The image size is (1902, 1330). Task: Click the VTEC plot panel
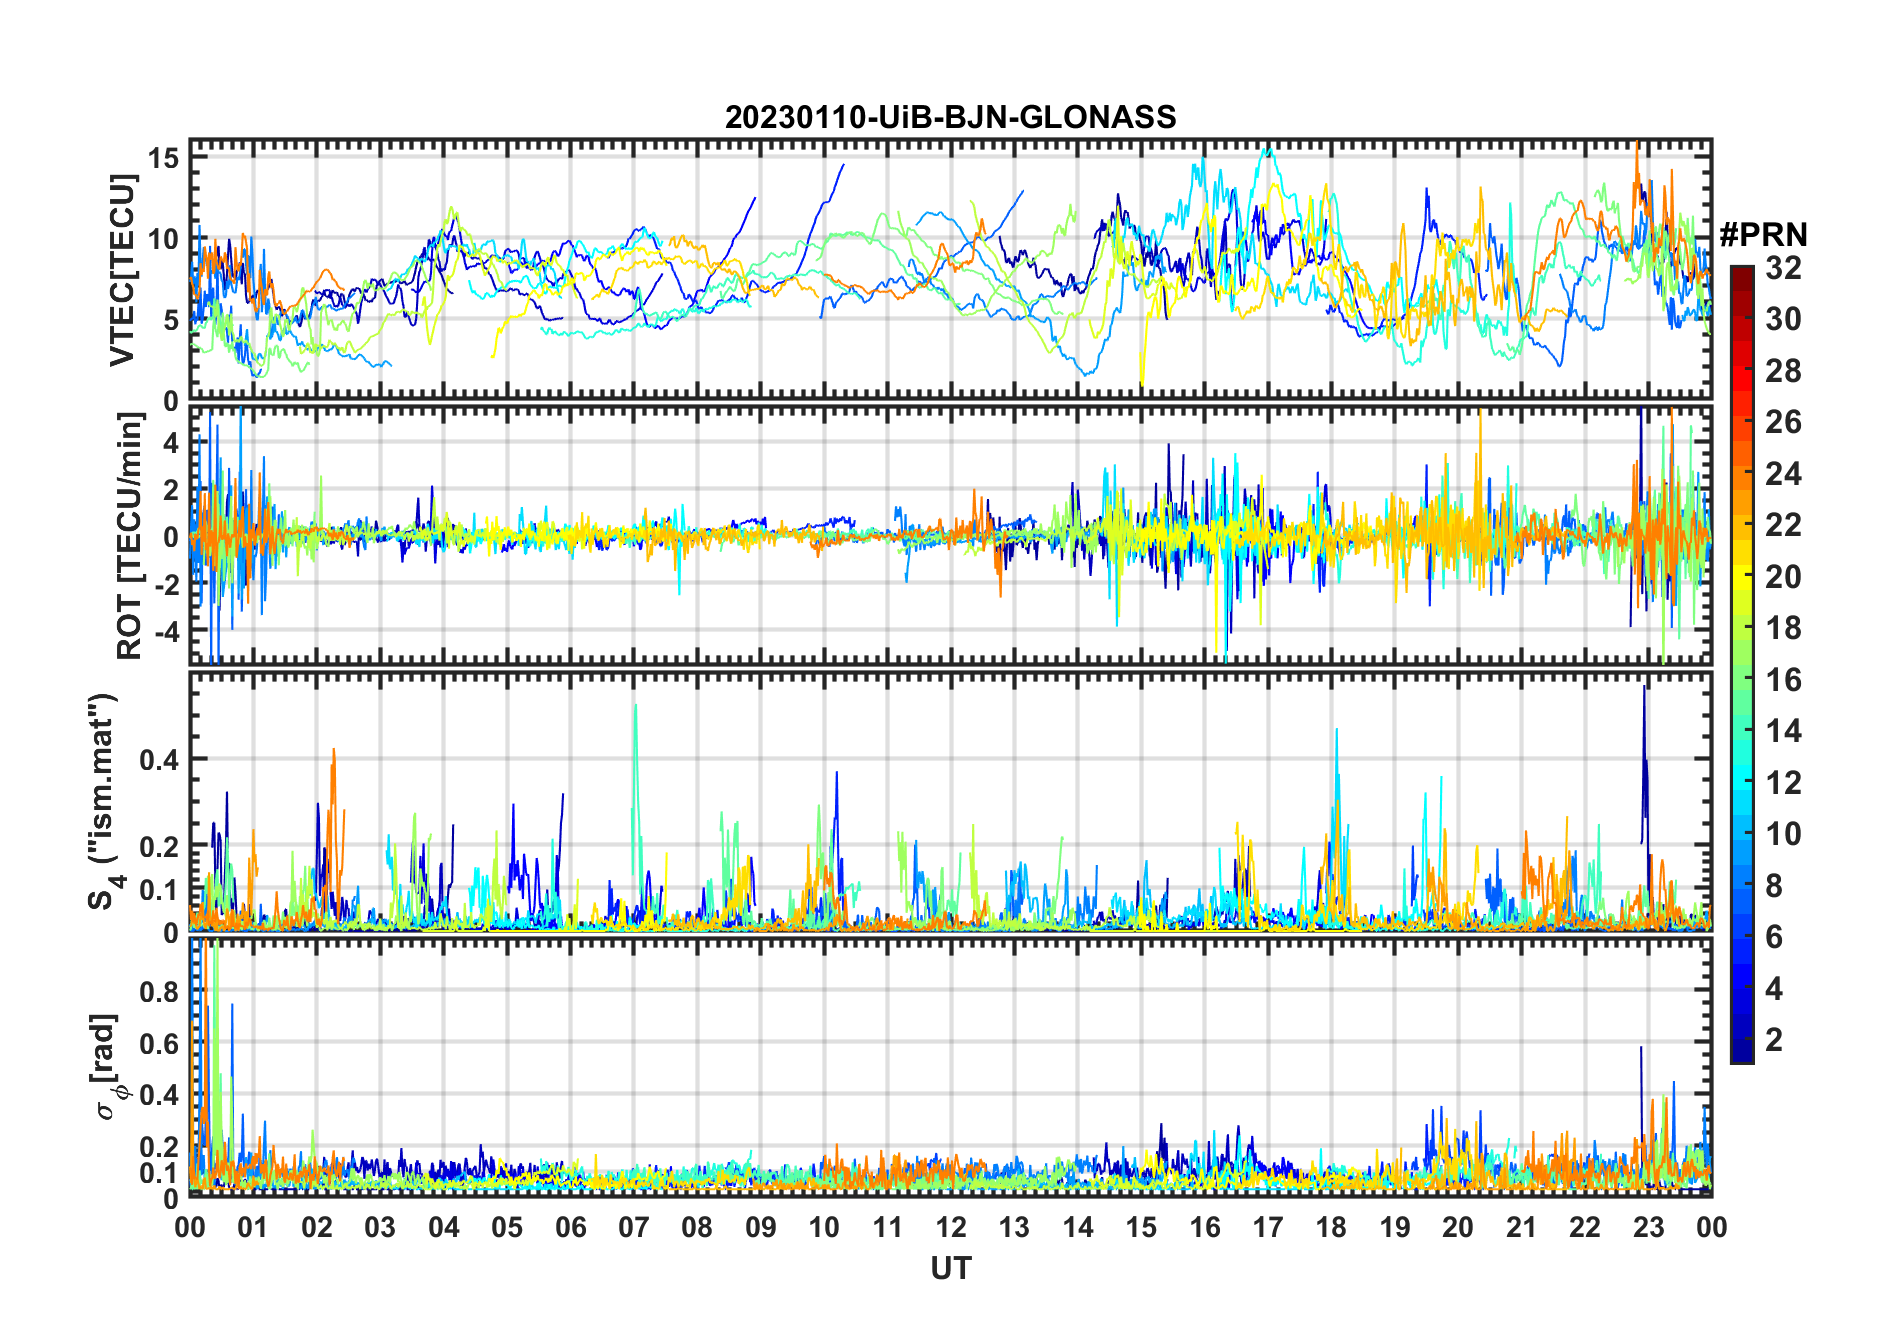tap(950, 270)
